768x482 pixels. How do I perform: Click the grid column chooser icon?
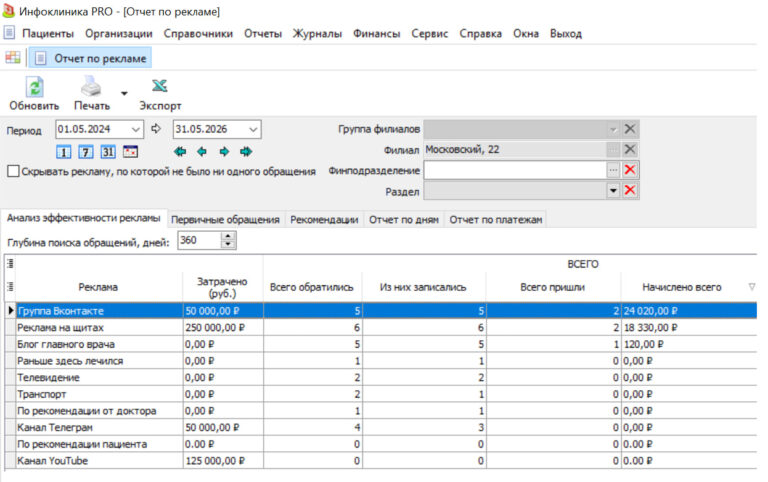10,287
